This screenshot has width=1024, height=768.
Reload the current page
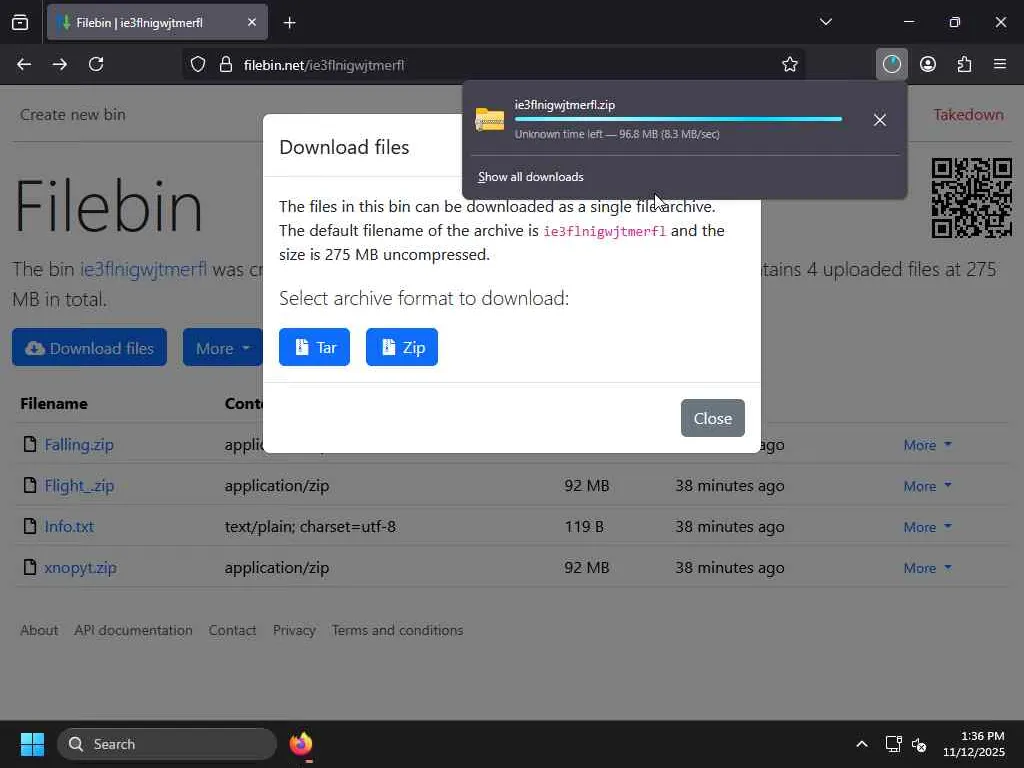point(96,64)
